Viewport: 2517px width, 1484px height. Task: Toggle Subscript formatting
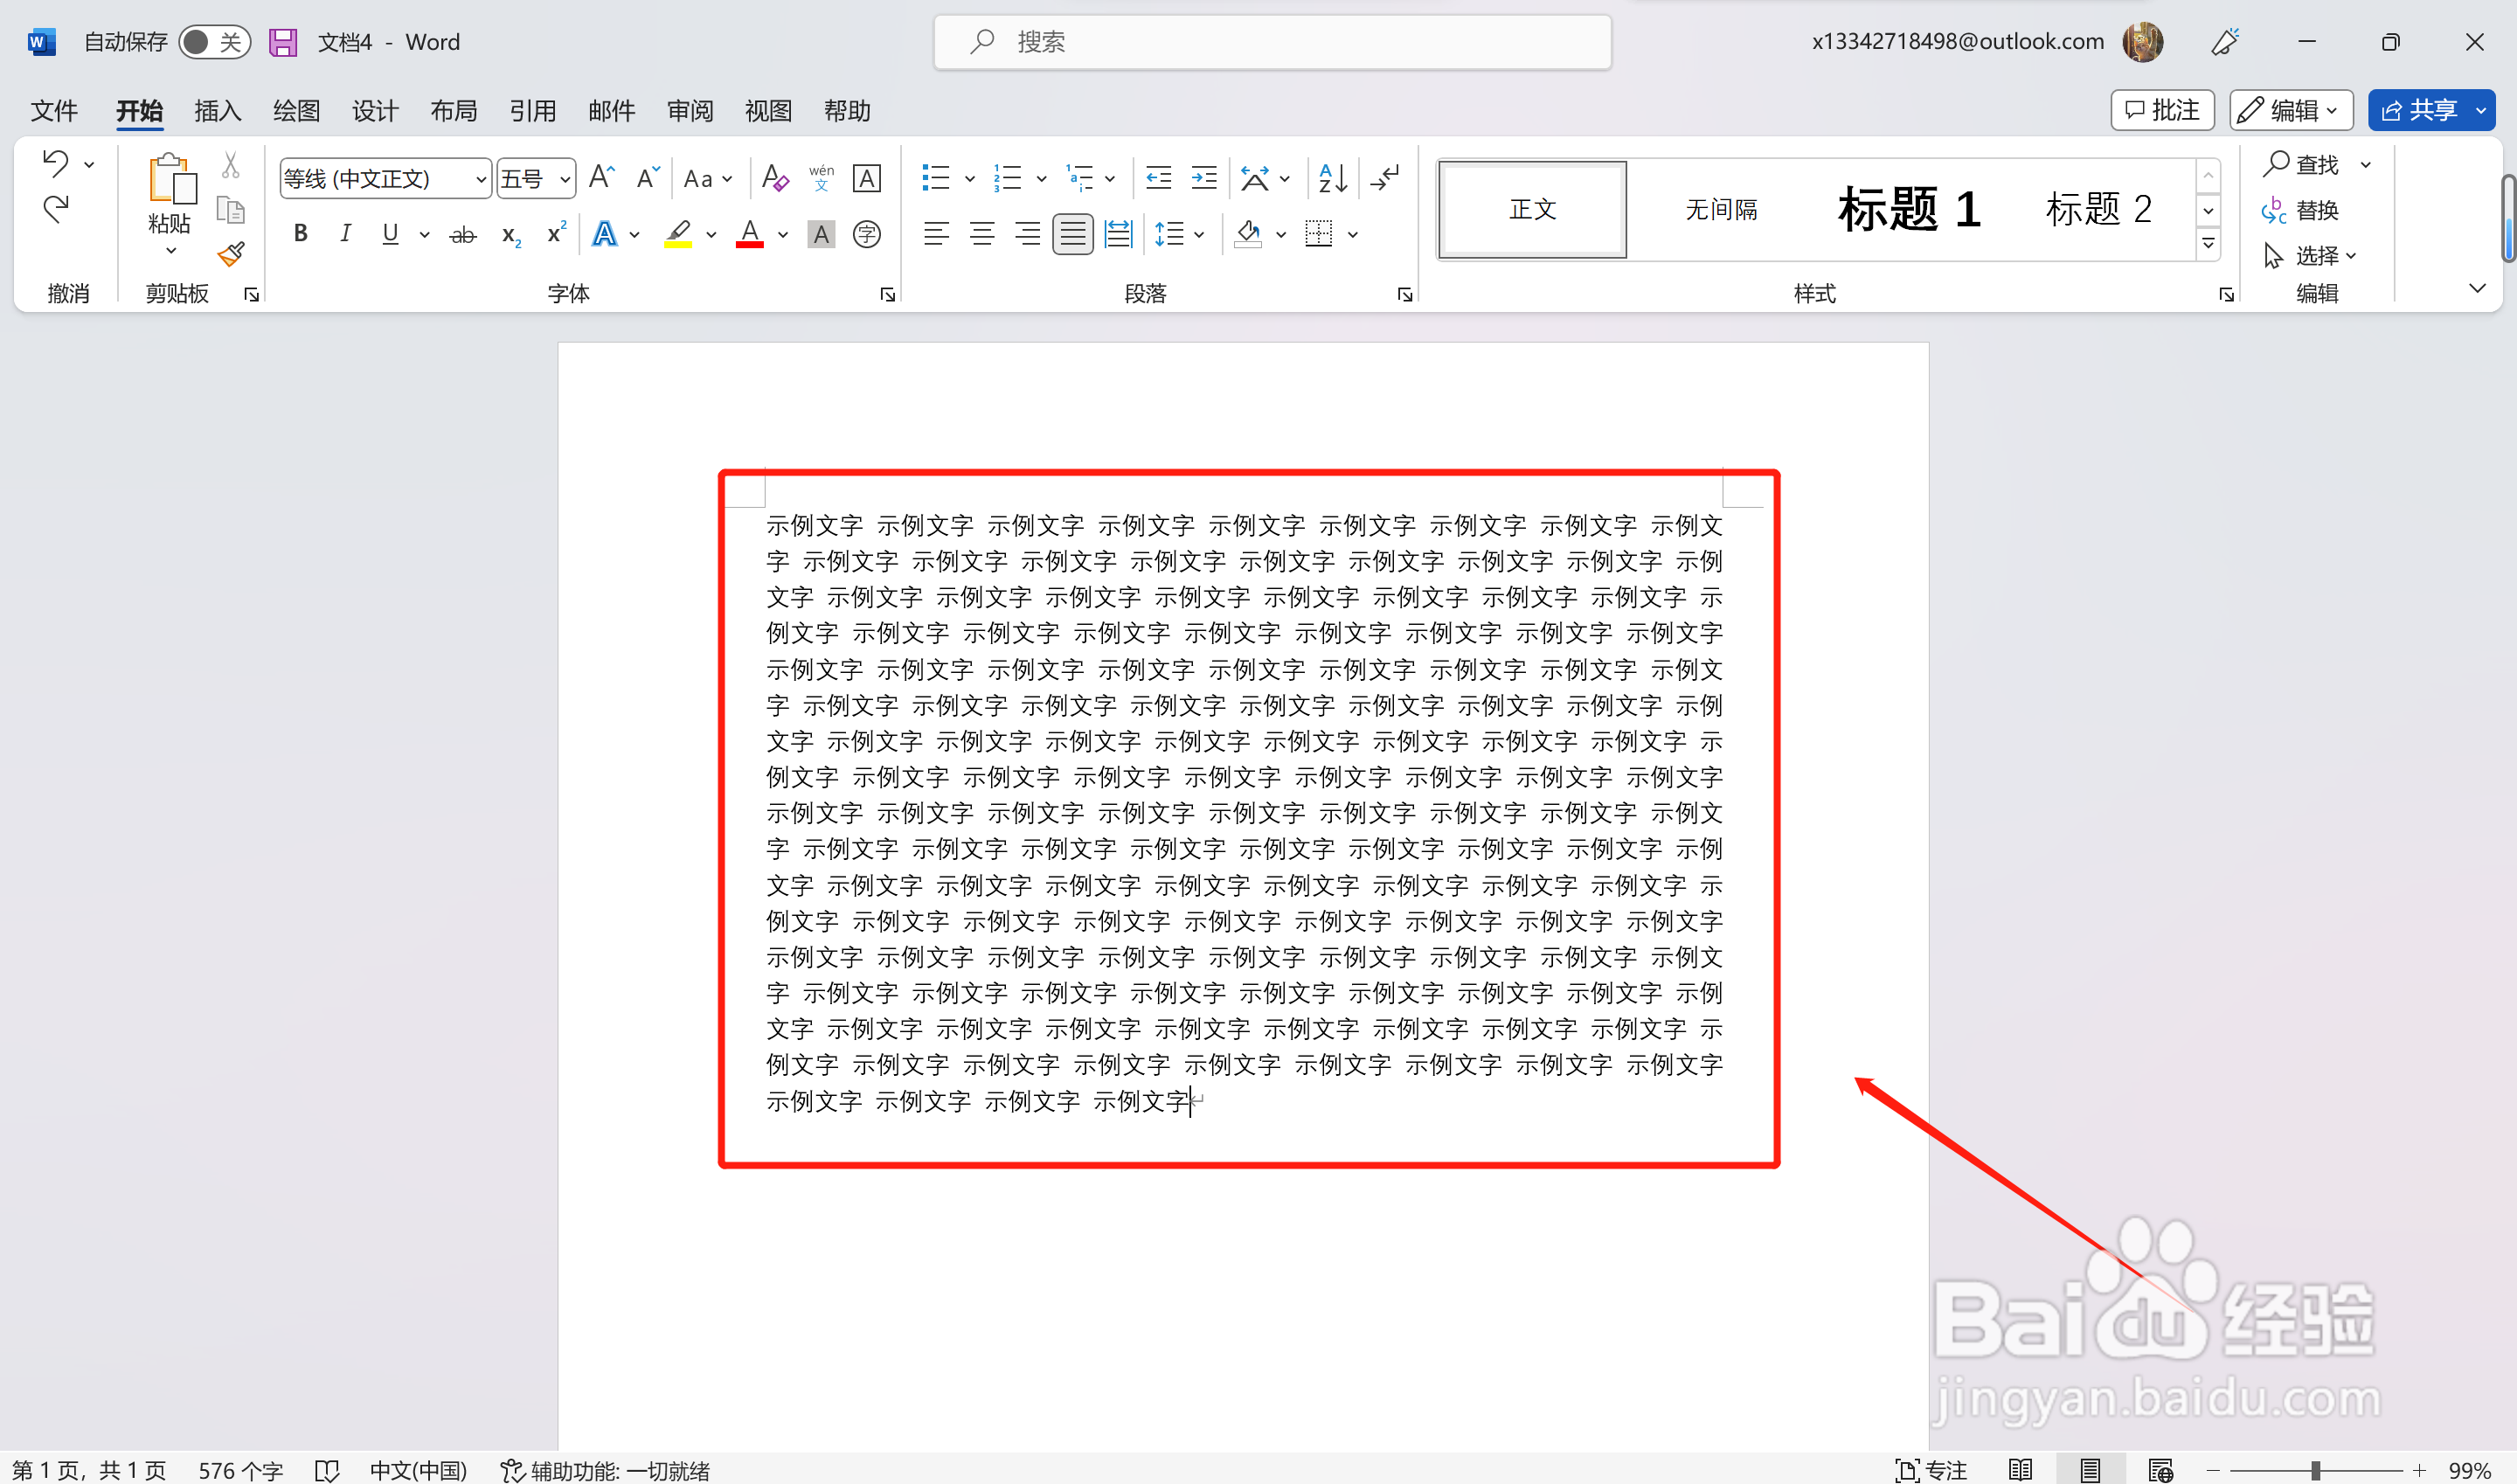coord(510,235)
